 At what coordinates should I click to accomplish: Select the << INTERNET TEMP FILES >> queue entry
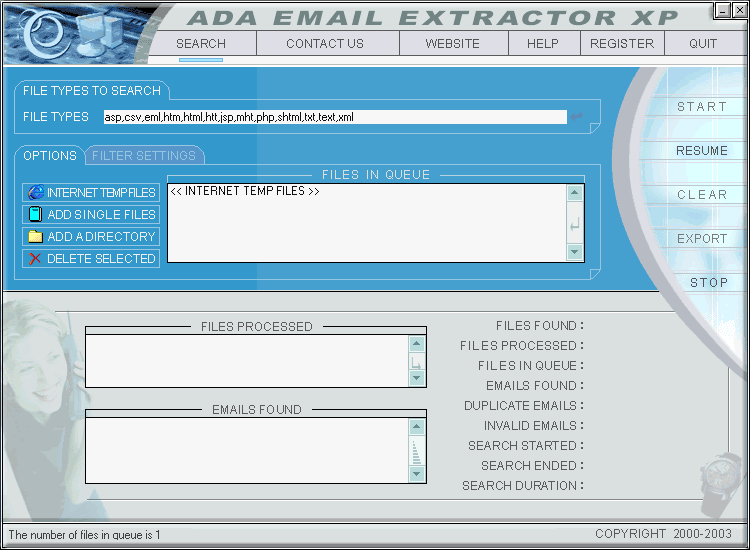click(x=245, y=191)
